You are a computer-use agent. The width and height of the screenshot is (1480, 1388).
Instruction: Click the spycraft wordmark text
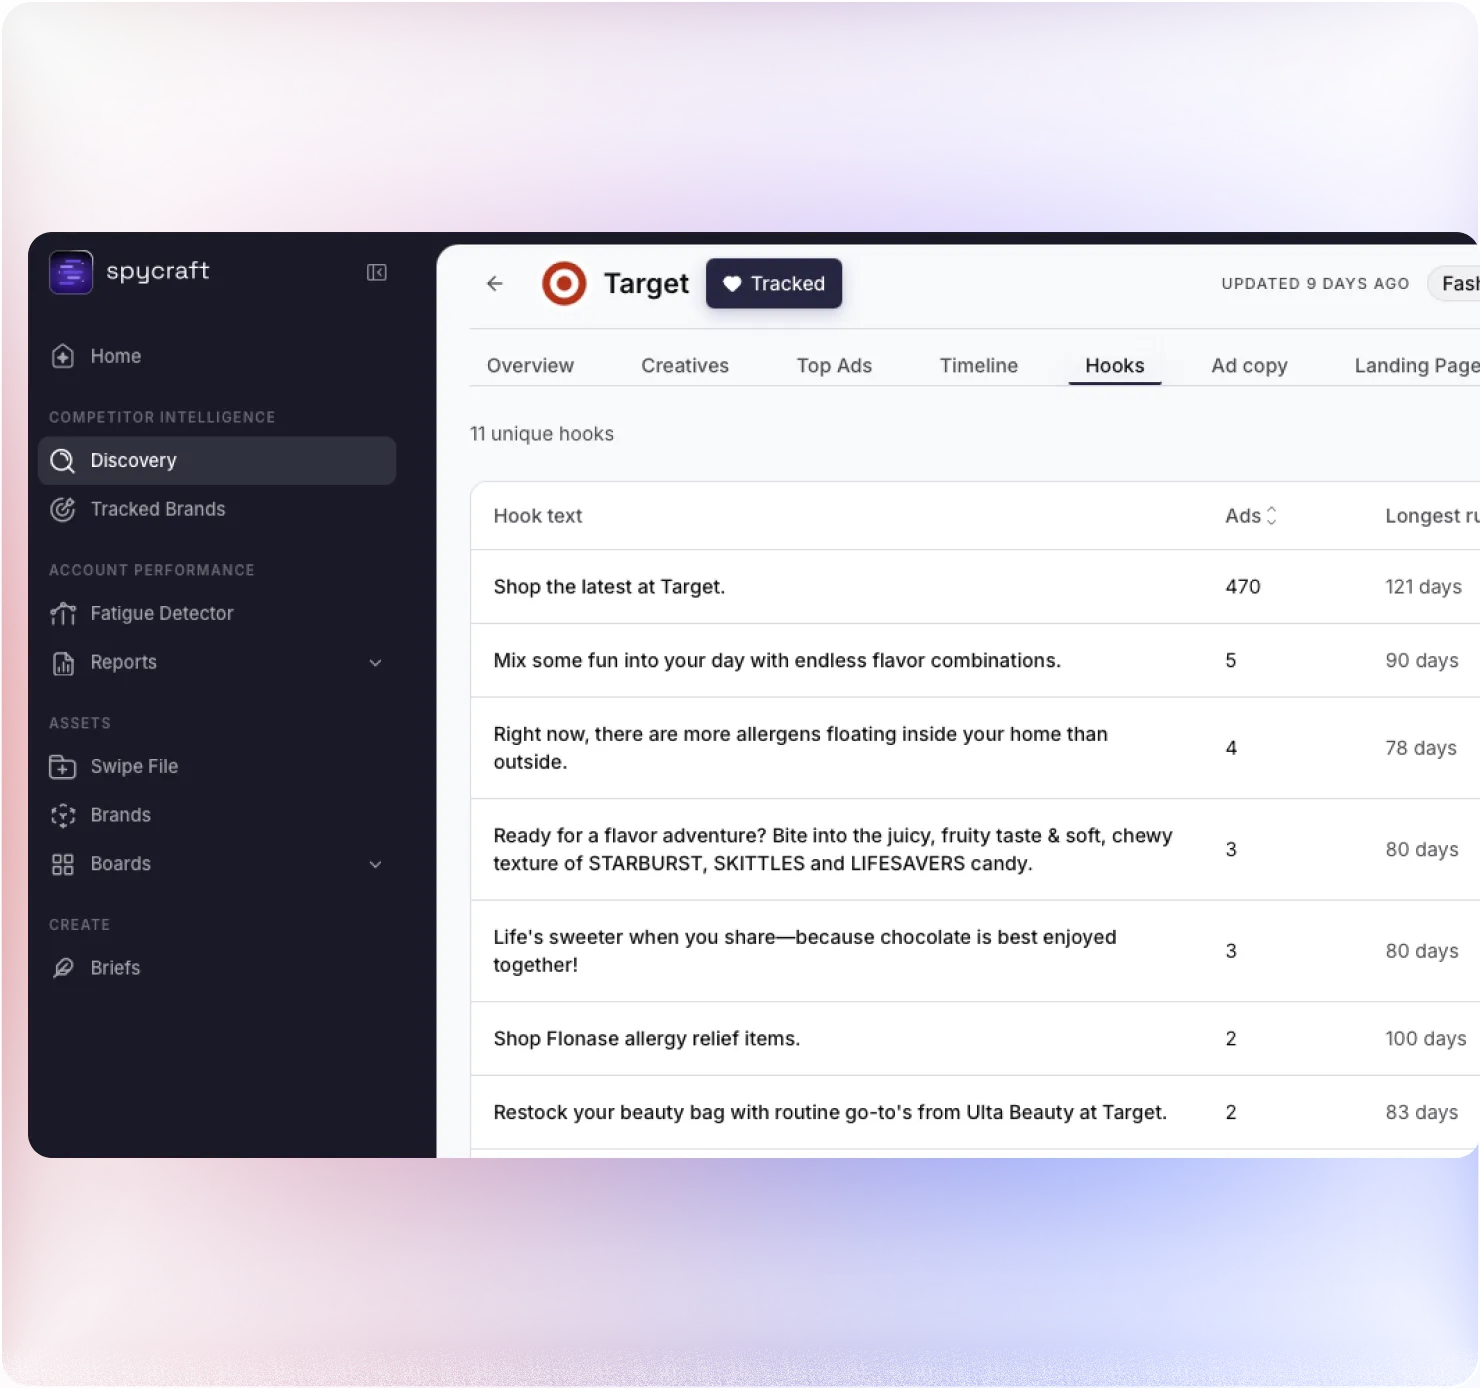(x=158, y=271)
